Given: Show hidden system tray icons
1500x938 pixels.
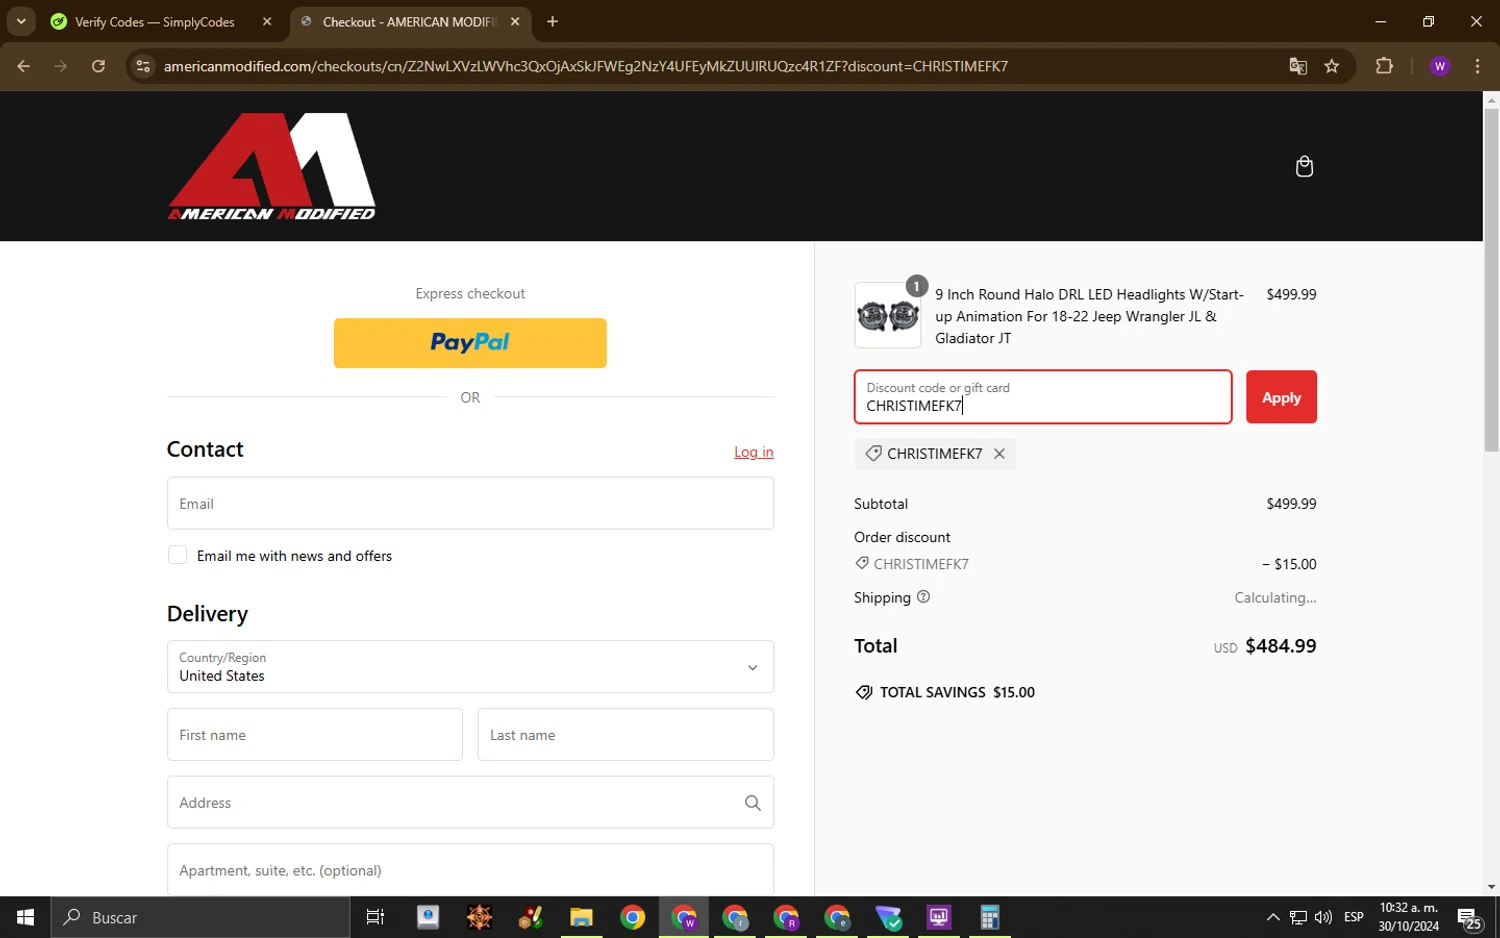Looking at the screenshot, I should click(1272, 917).
